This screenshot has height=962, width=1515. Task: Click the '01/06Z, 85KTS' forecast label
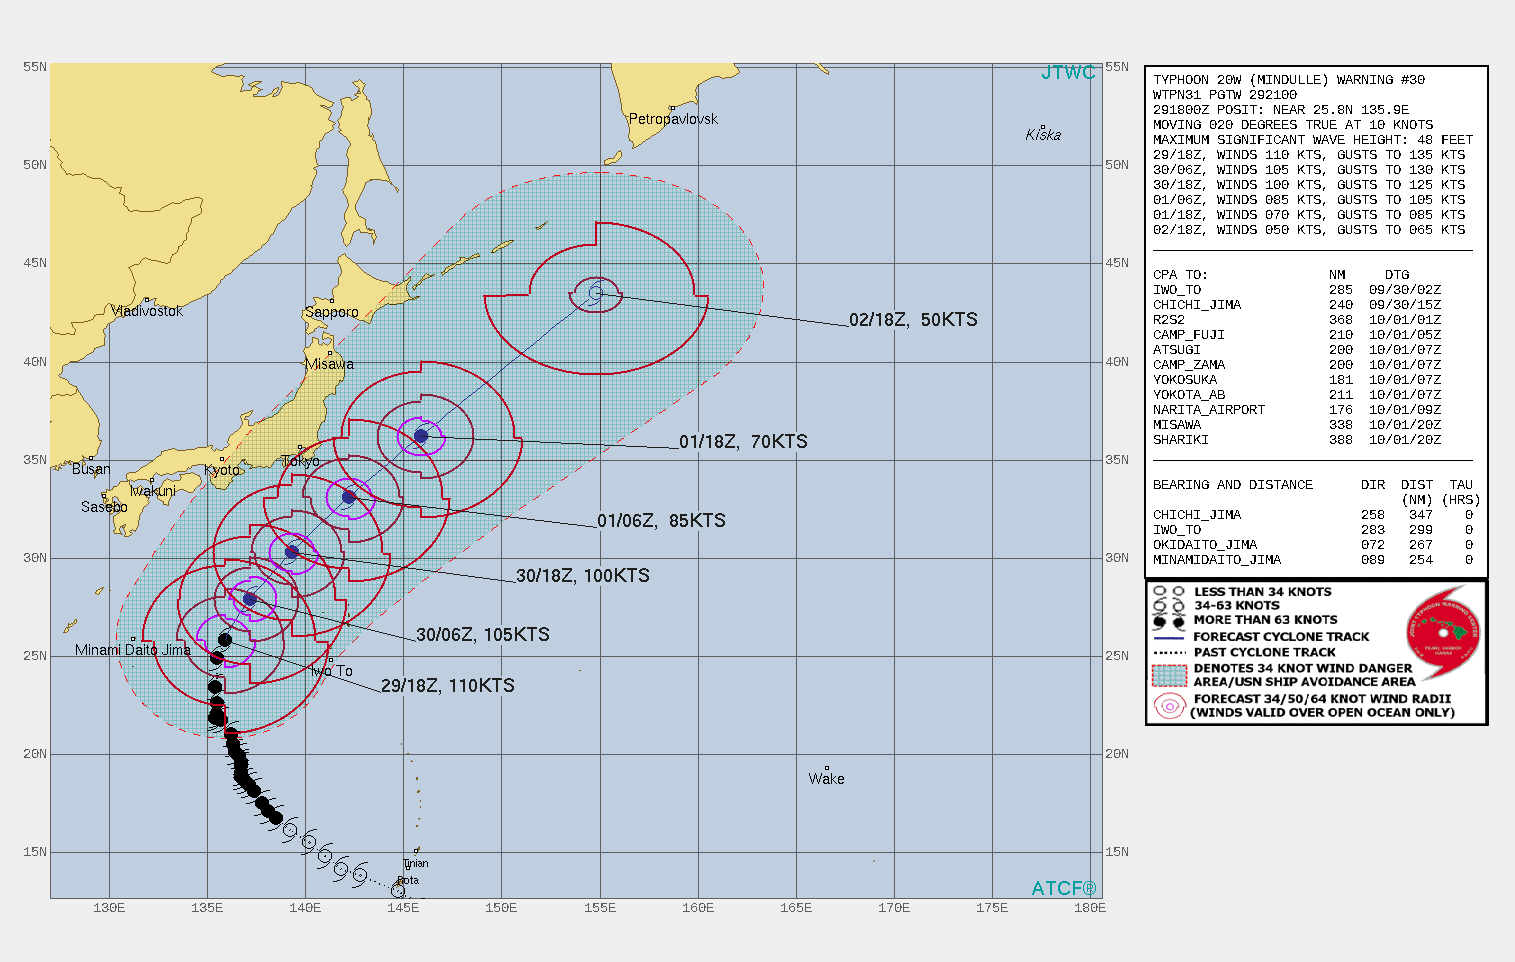[661, 521]
